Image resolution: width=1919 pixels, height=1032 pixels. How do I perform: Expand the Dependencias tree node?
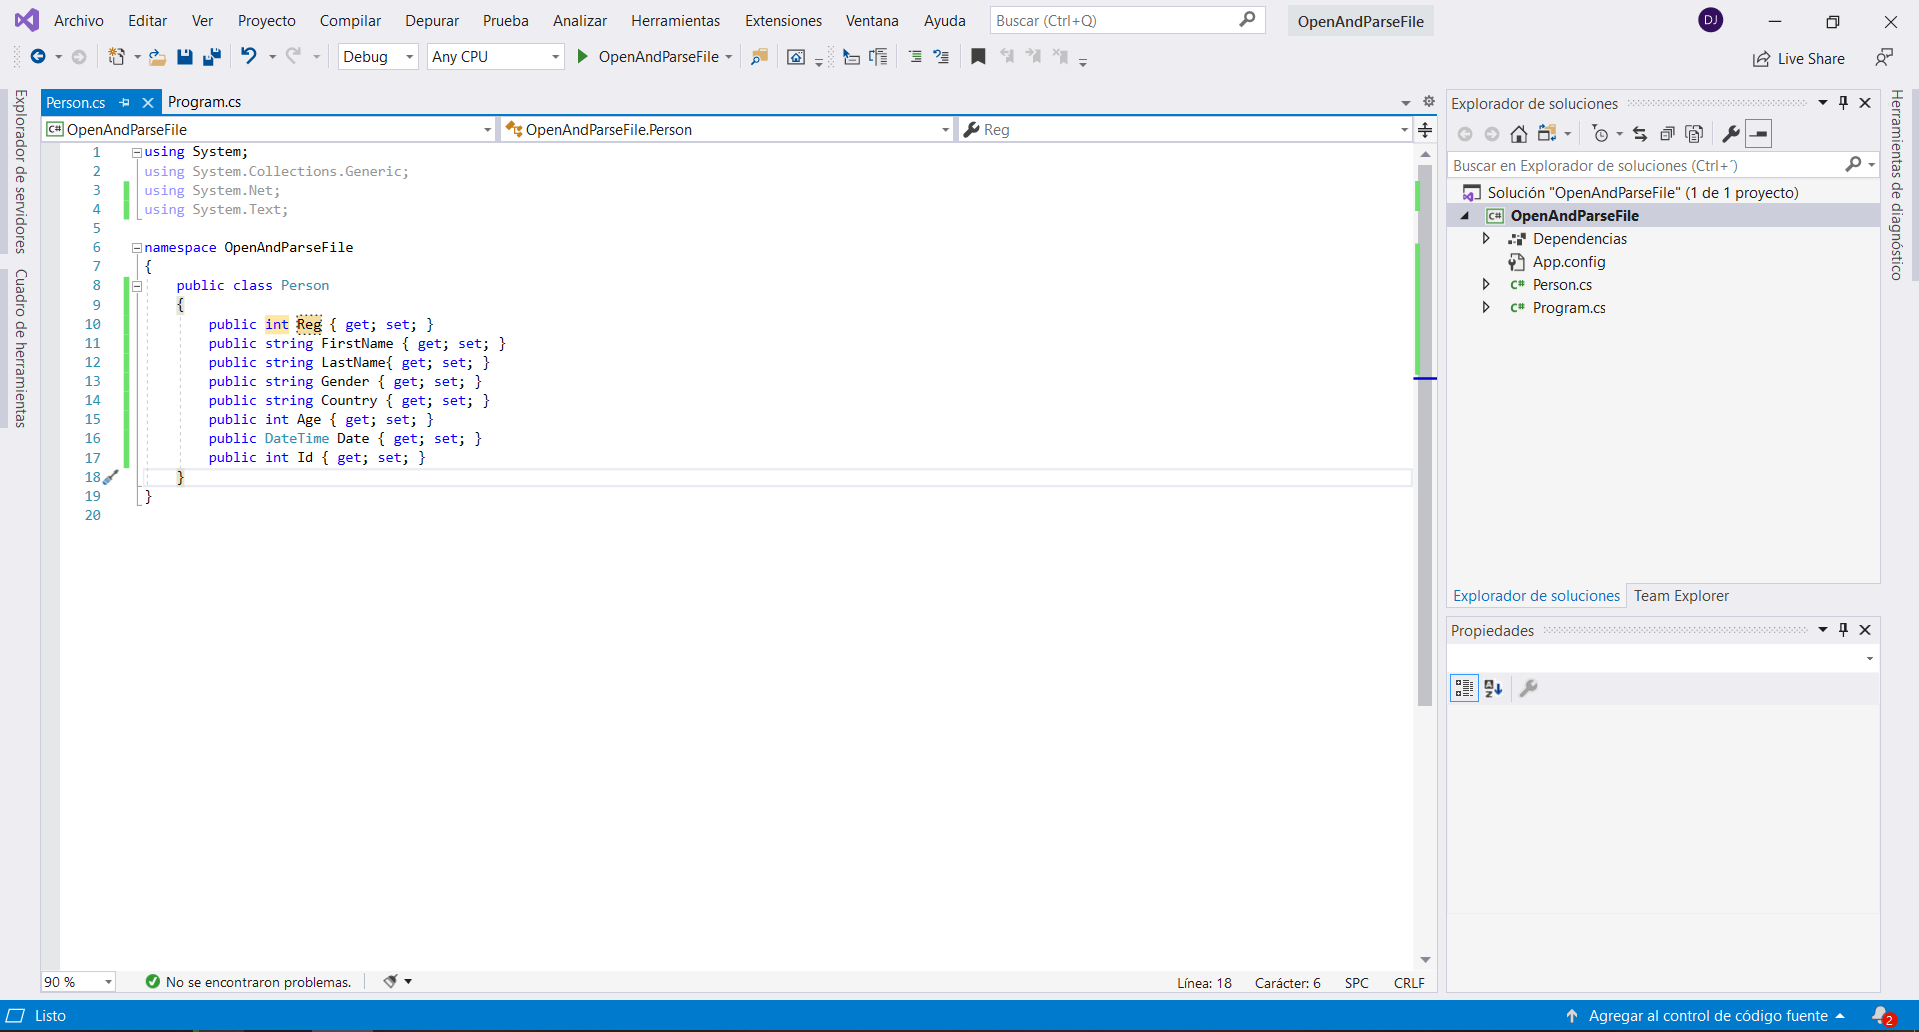point(1486,239)
